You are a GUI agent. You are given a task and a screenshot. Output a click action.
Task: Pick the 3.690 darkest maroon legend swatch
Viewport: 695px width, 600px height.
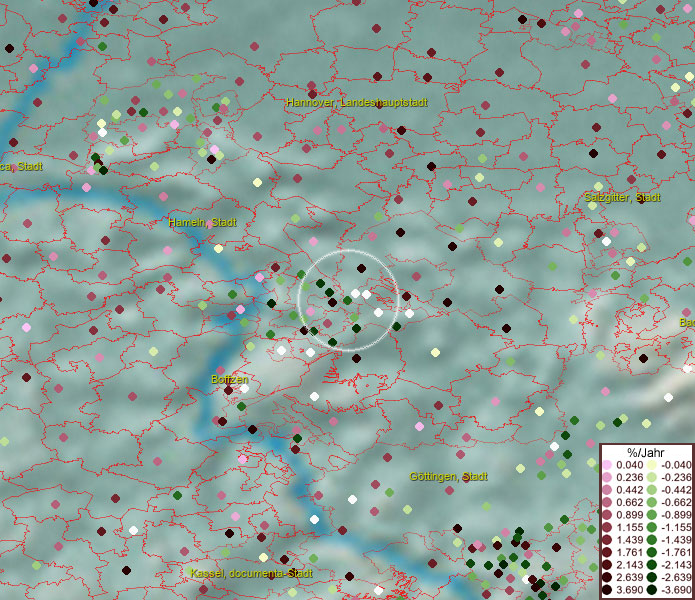[607, 591]
